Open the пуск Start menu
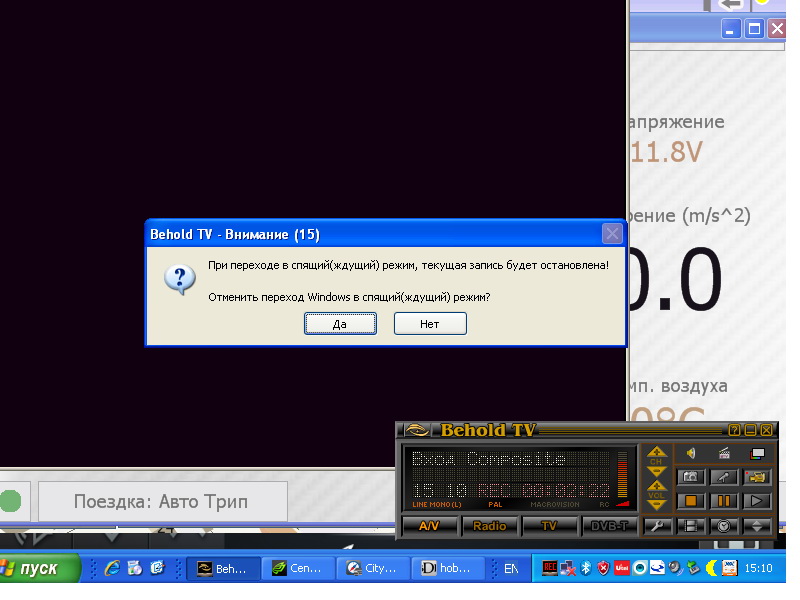 (39, 568)
